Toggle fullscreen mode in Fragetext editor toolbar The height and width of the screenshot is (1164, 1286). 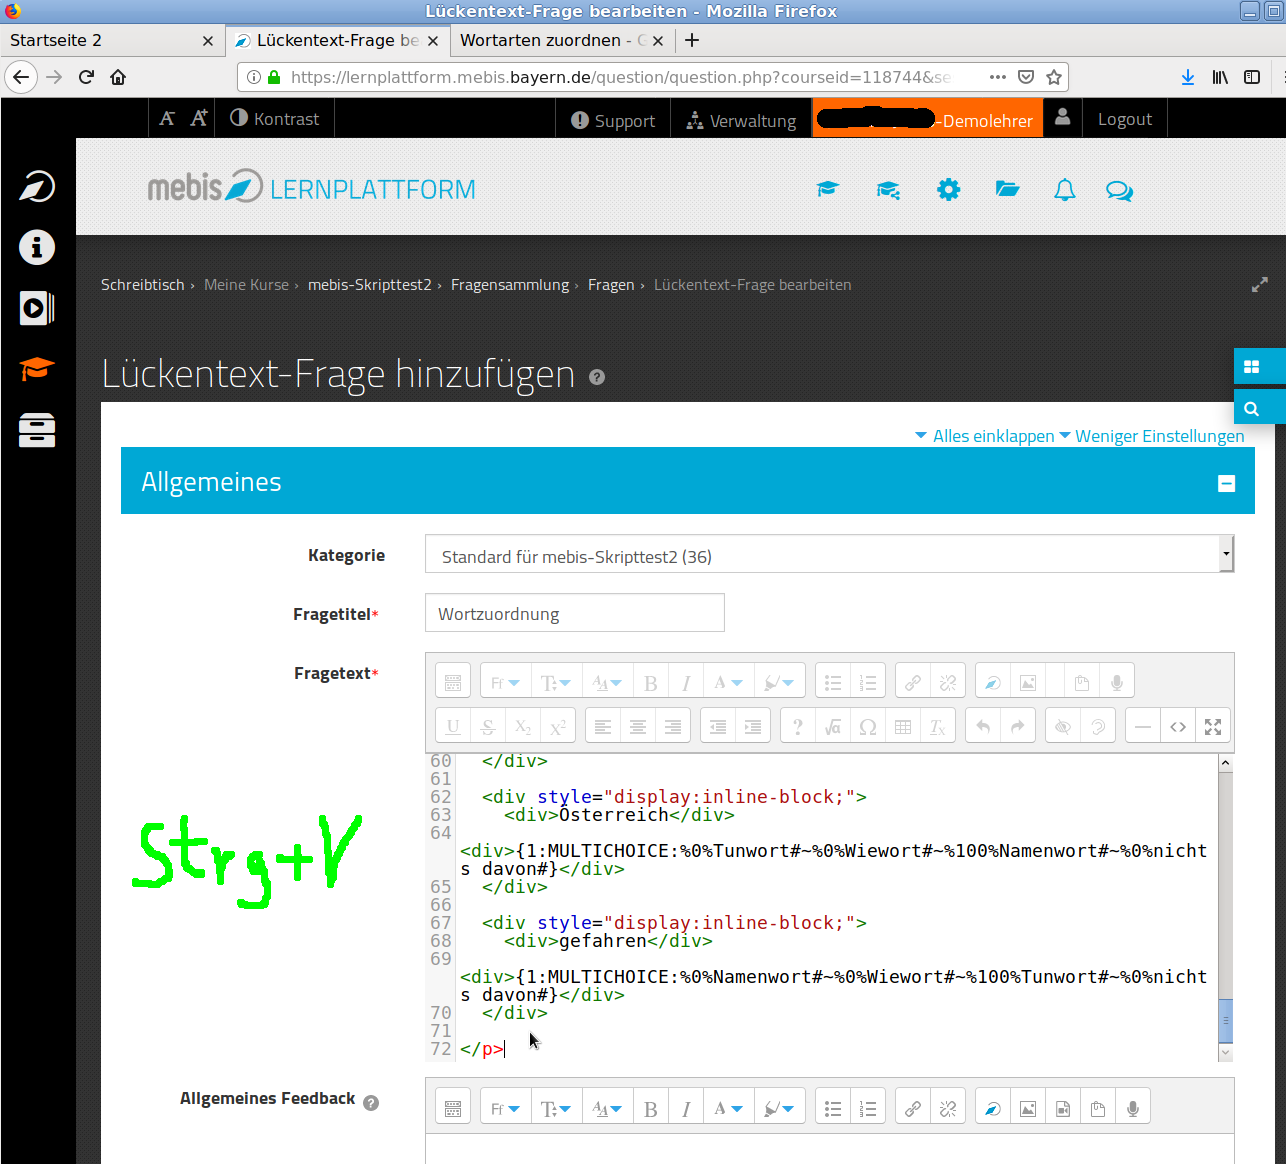click(x=1213, y=727)
